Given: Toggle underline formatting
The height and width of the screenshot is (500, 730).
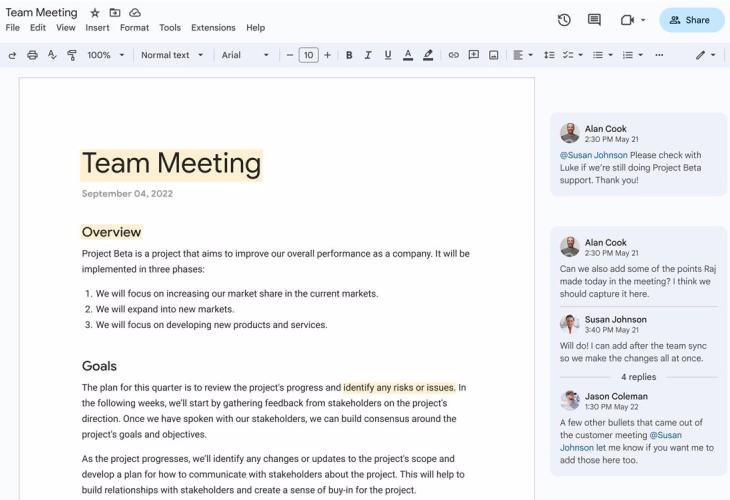Looking at the screenshot, I should (x=387, y=55).
